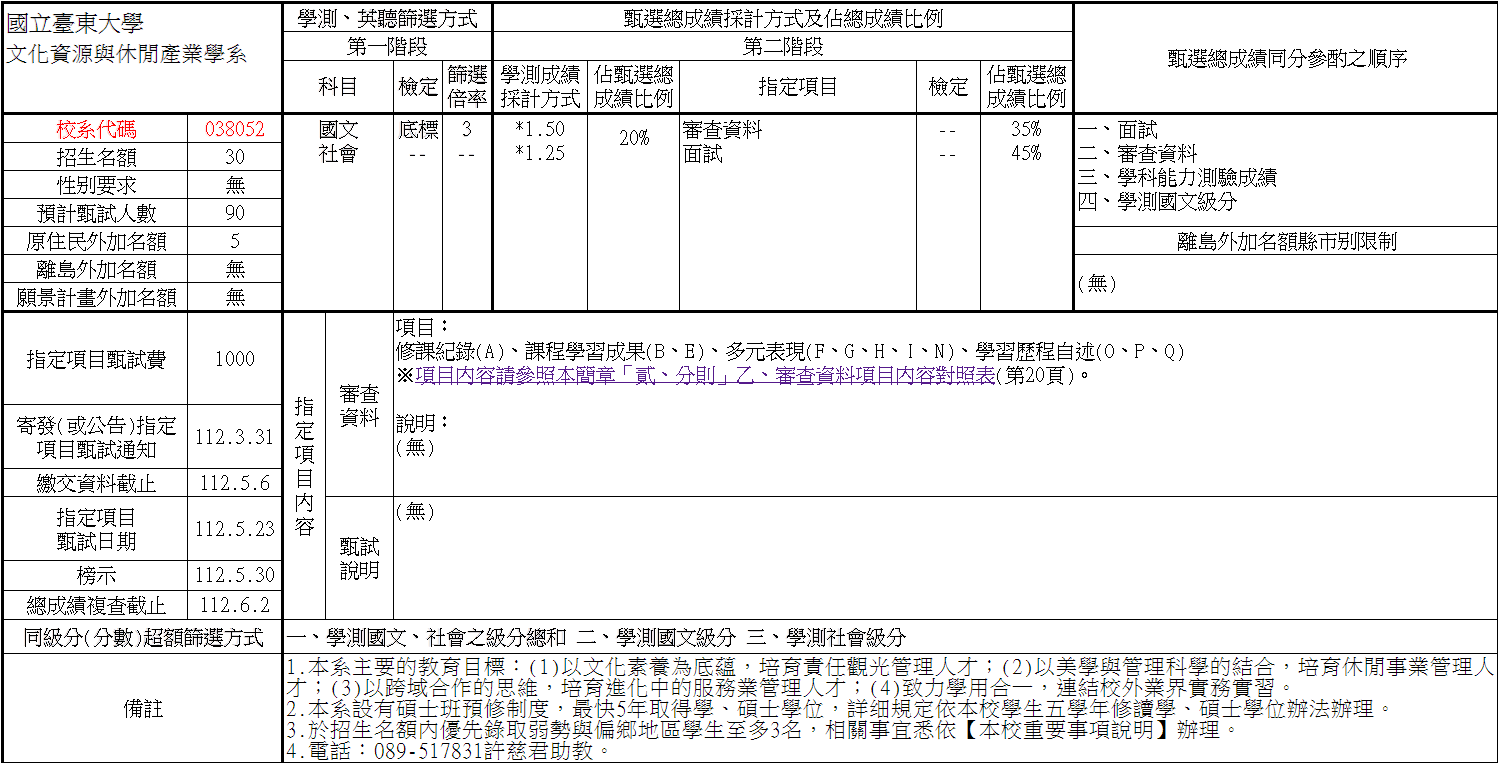This screenshot has width=1498, height=763.
Task: Click the 甄選總成績同分參酌之順序 header
Action: pos(1287,58)
